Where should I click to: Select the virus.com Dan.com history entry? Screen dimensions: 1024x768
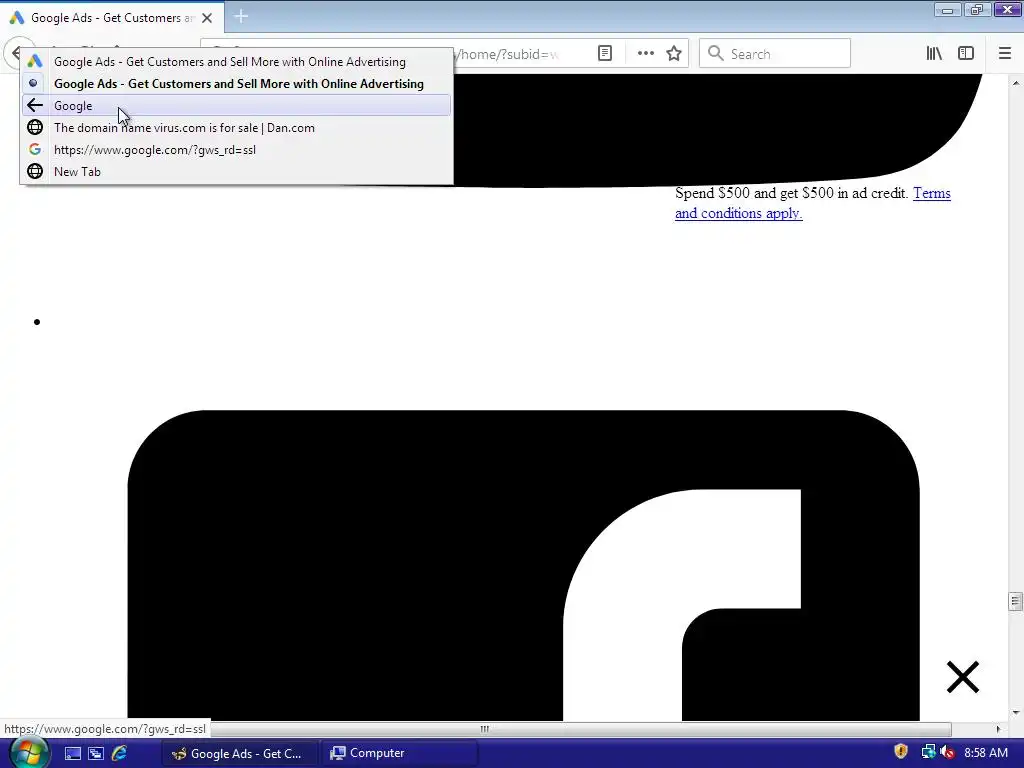coord(237,127)
